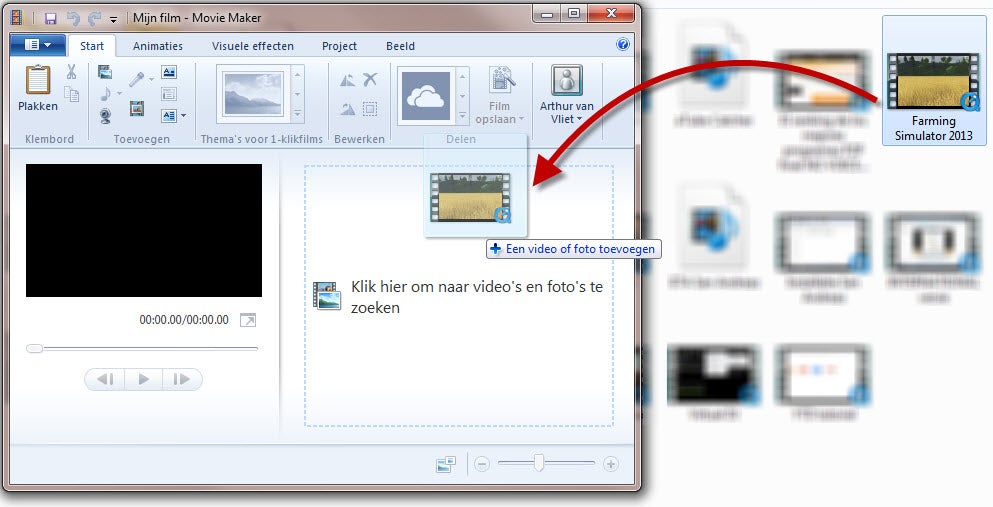The width and height of the screenshot is (993, 507).
Task: Click the preview seek bar handle
Action: tap(34, 348)
